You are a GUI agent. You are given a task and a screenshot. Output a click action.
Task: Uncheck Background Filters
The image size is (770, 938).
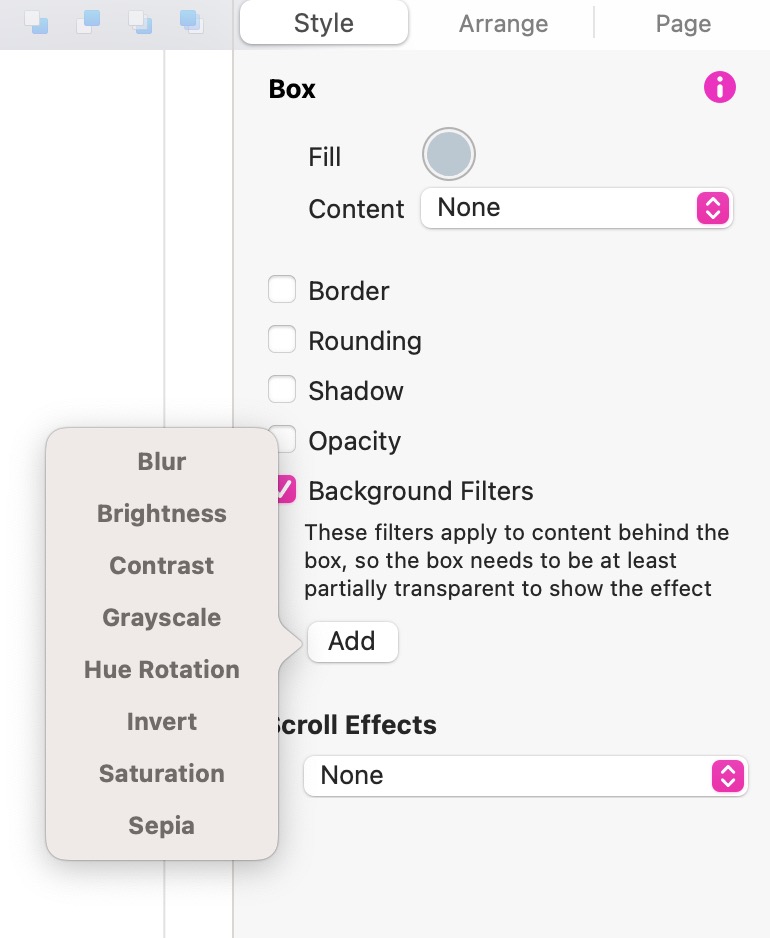[x=286, y=490]
